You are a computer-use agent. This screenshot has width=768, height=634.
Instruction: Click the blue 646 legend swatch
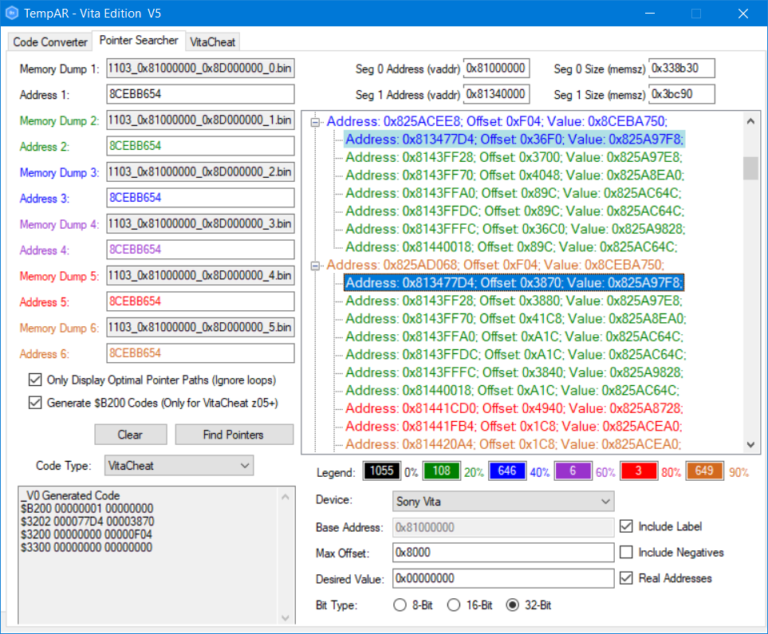coord(507,471)
